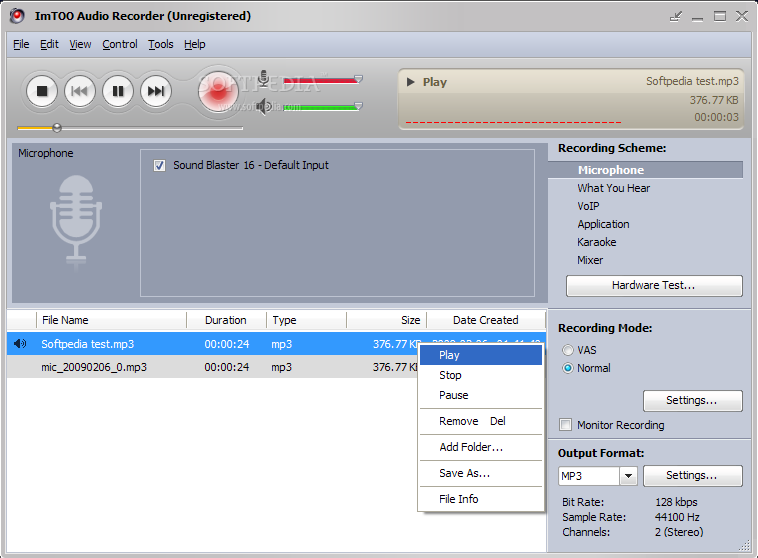The height and width of the screenshot is (558, 758).
Task: Enable Monitor Recording checkbox
Action: click(x=565, y=425)
